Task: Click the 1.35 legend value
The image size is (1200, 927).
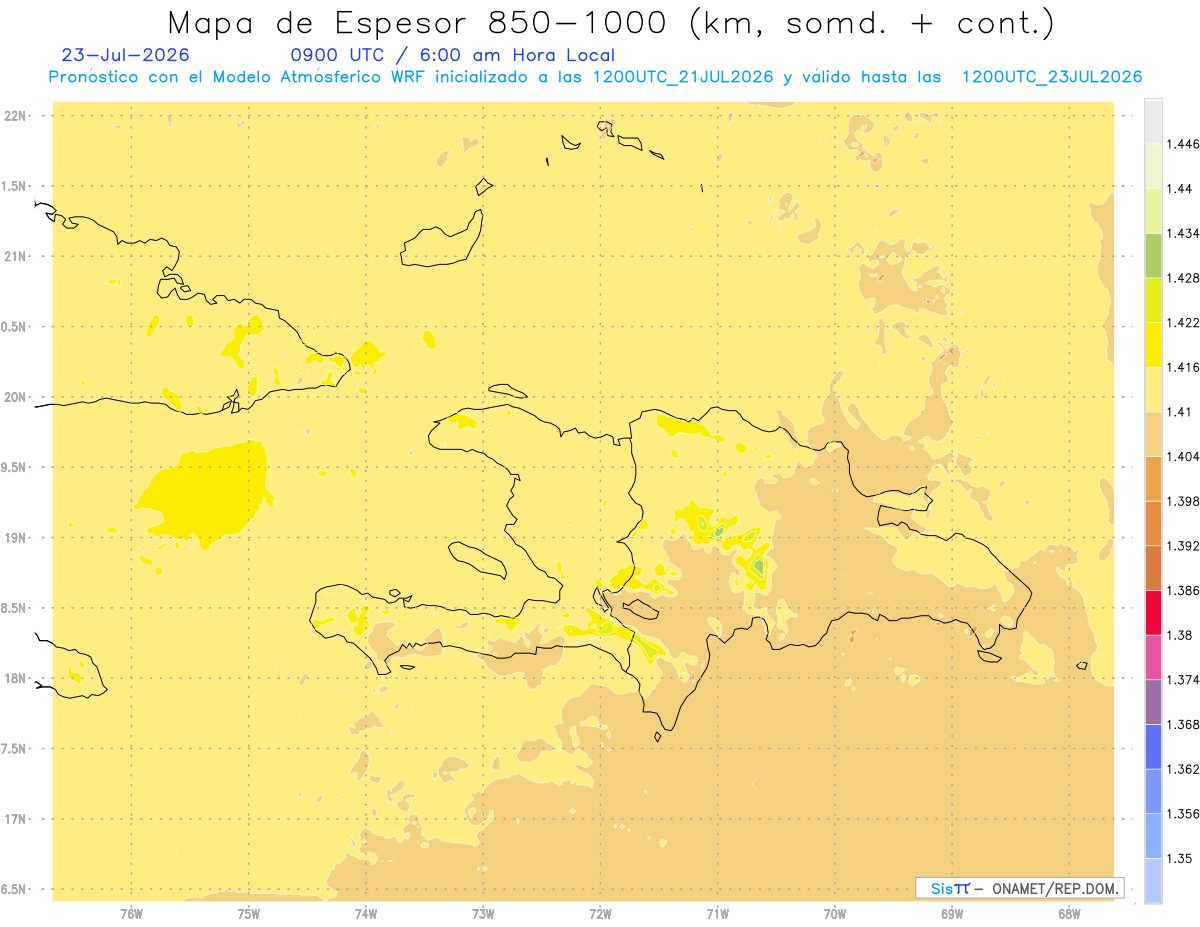Action: coord(1179,858)
